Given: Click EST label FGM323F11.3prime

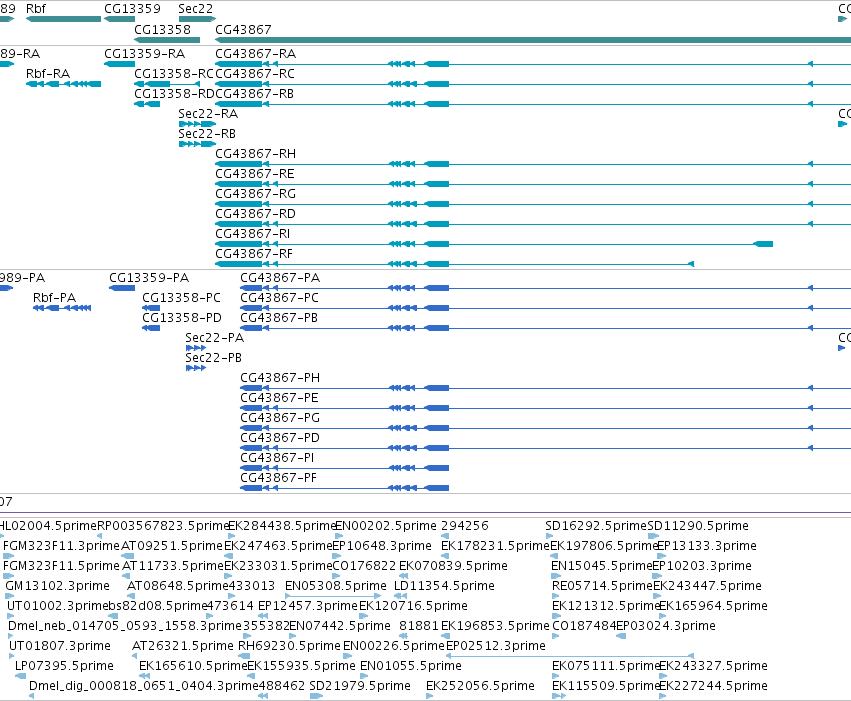Looking at the screenshot, I should pos(61,546).
